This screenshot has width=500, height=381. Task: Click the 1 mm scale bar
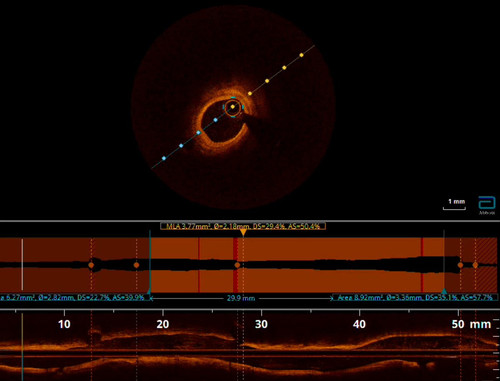pyautogui.click(x=454, y=205)
